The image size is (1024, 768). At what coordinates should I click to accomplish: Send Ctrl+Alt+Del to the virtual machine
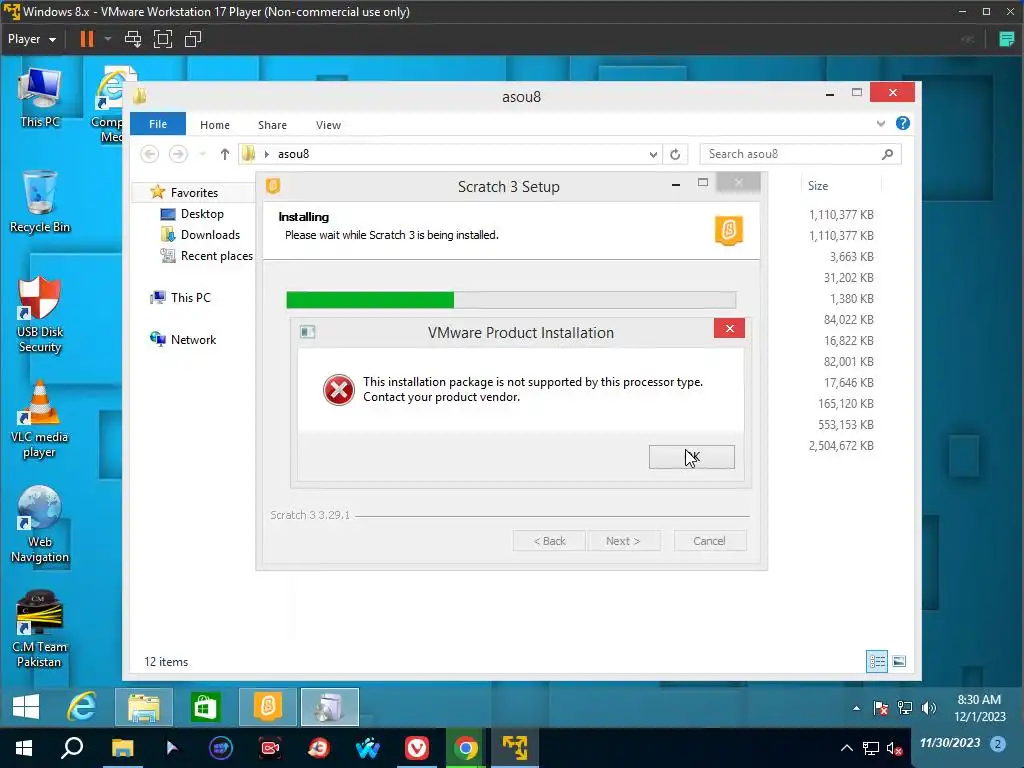coord(133,39)
